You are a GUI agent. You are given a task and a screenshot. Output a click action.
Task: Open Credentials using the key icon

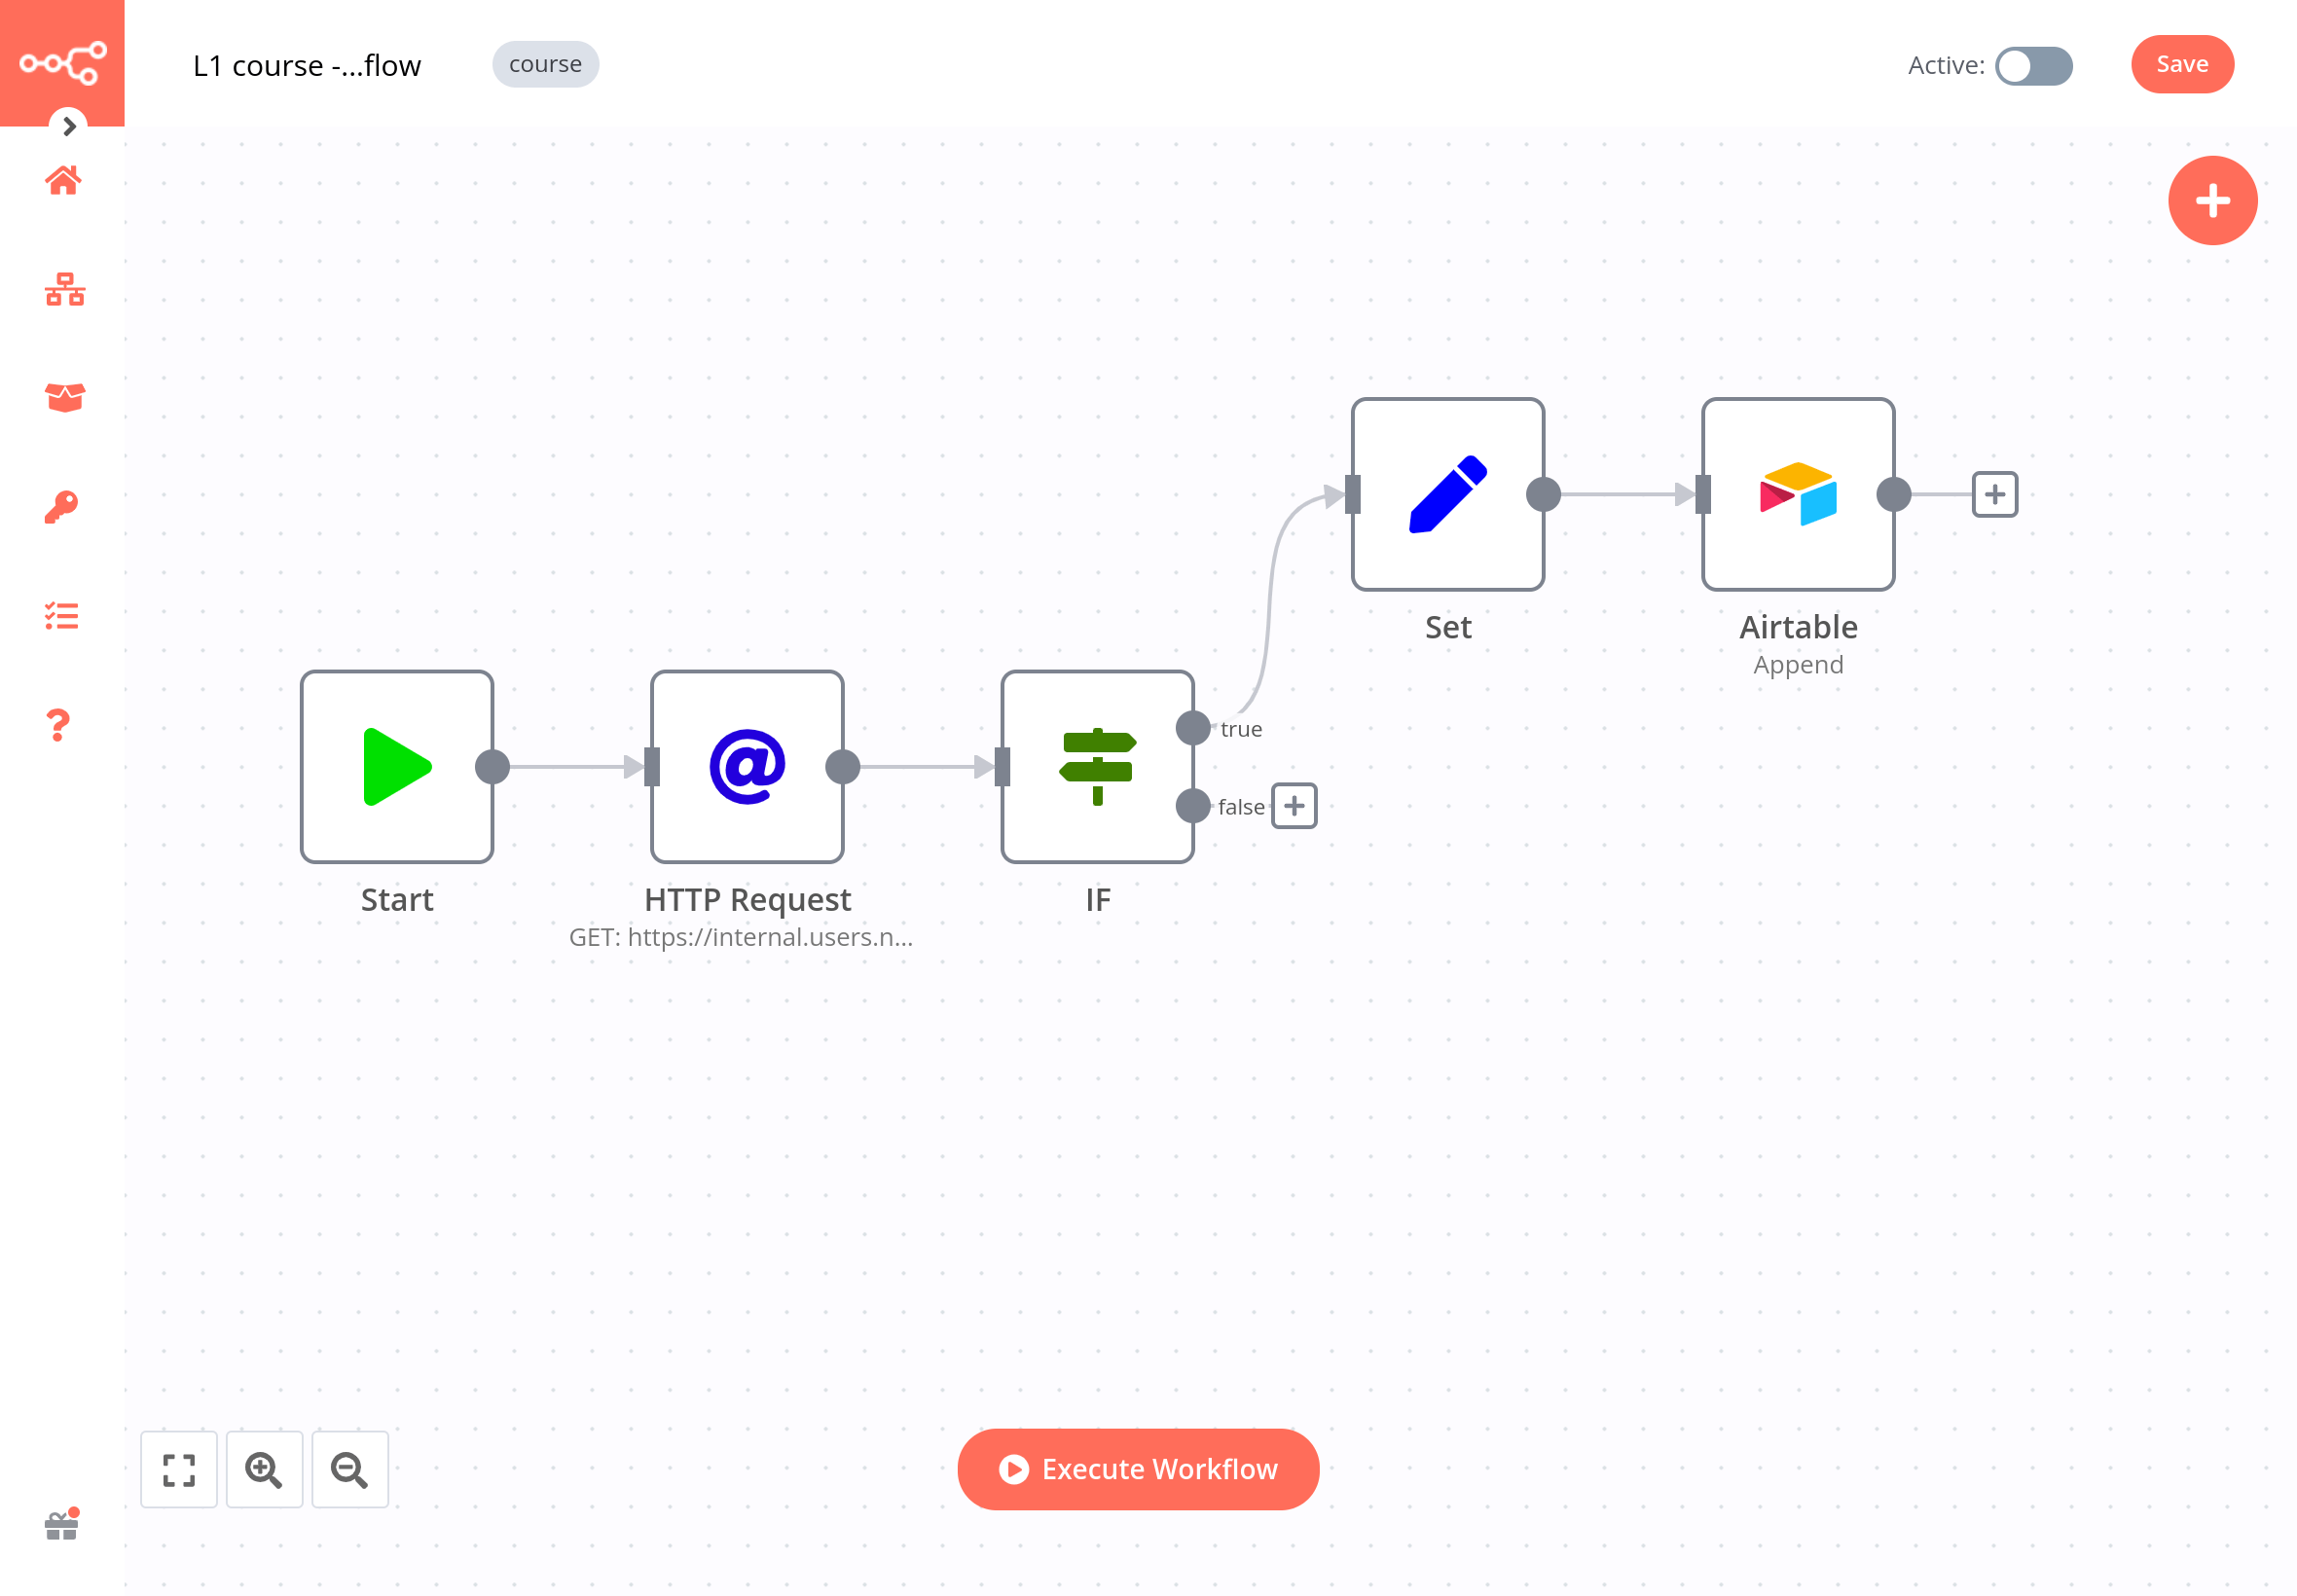pos(62,506)
